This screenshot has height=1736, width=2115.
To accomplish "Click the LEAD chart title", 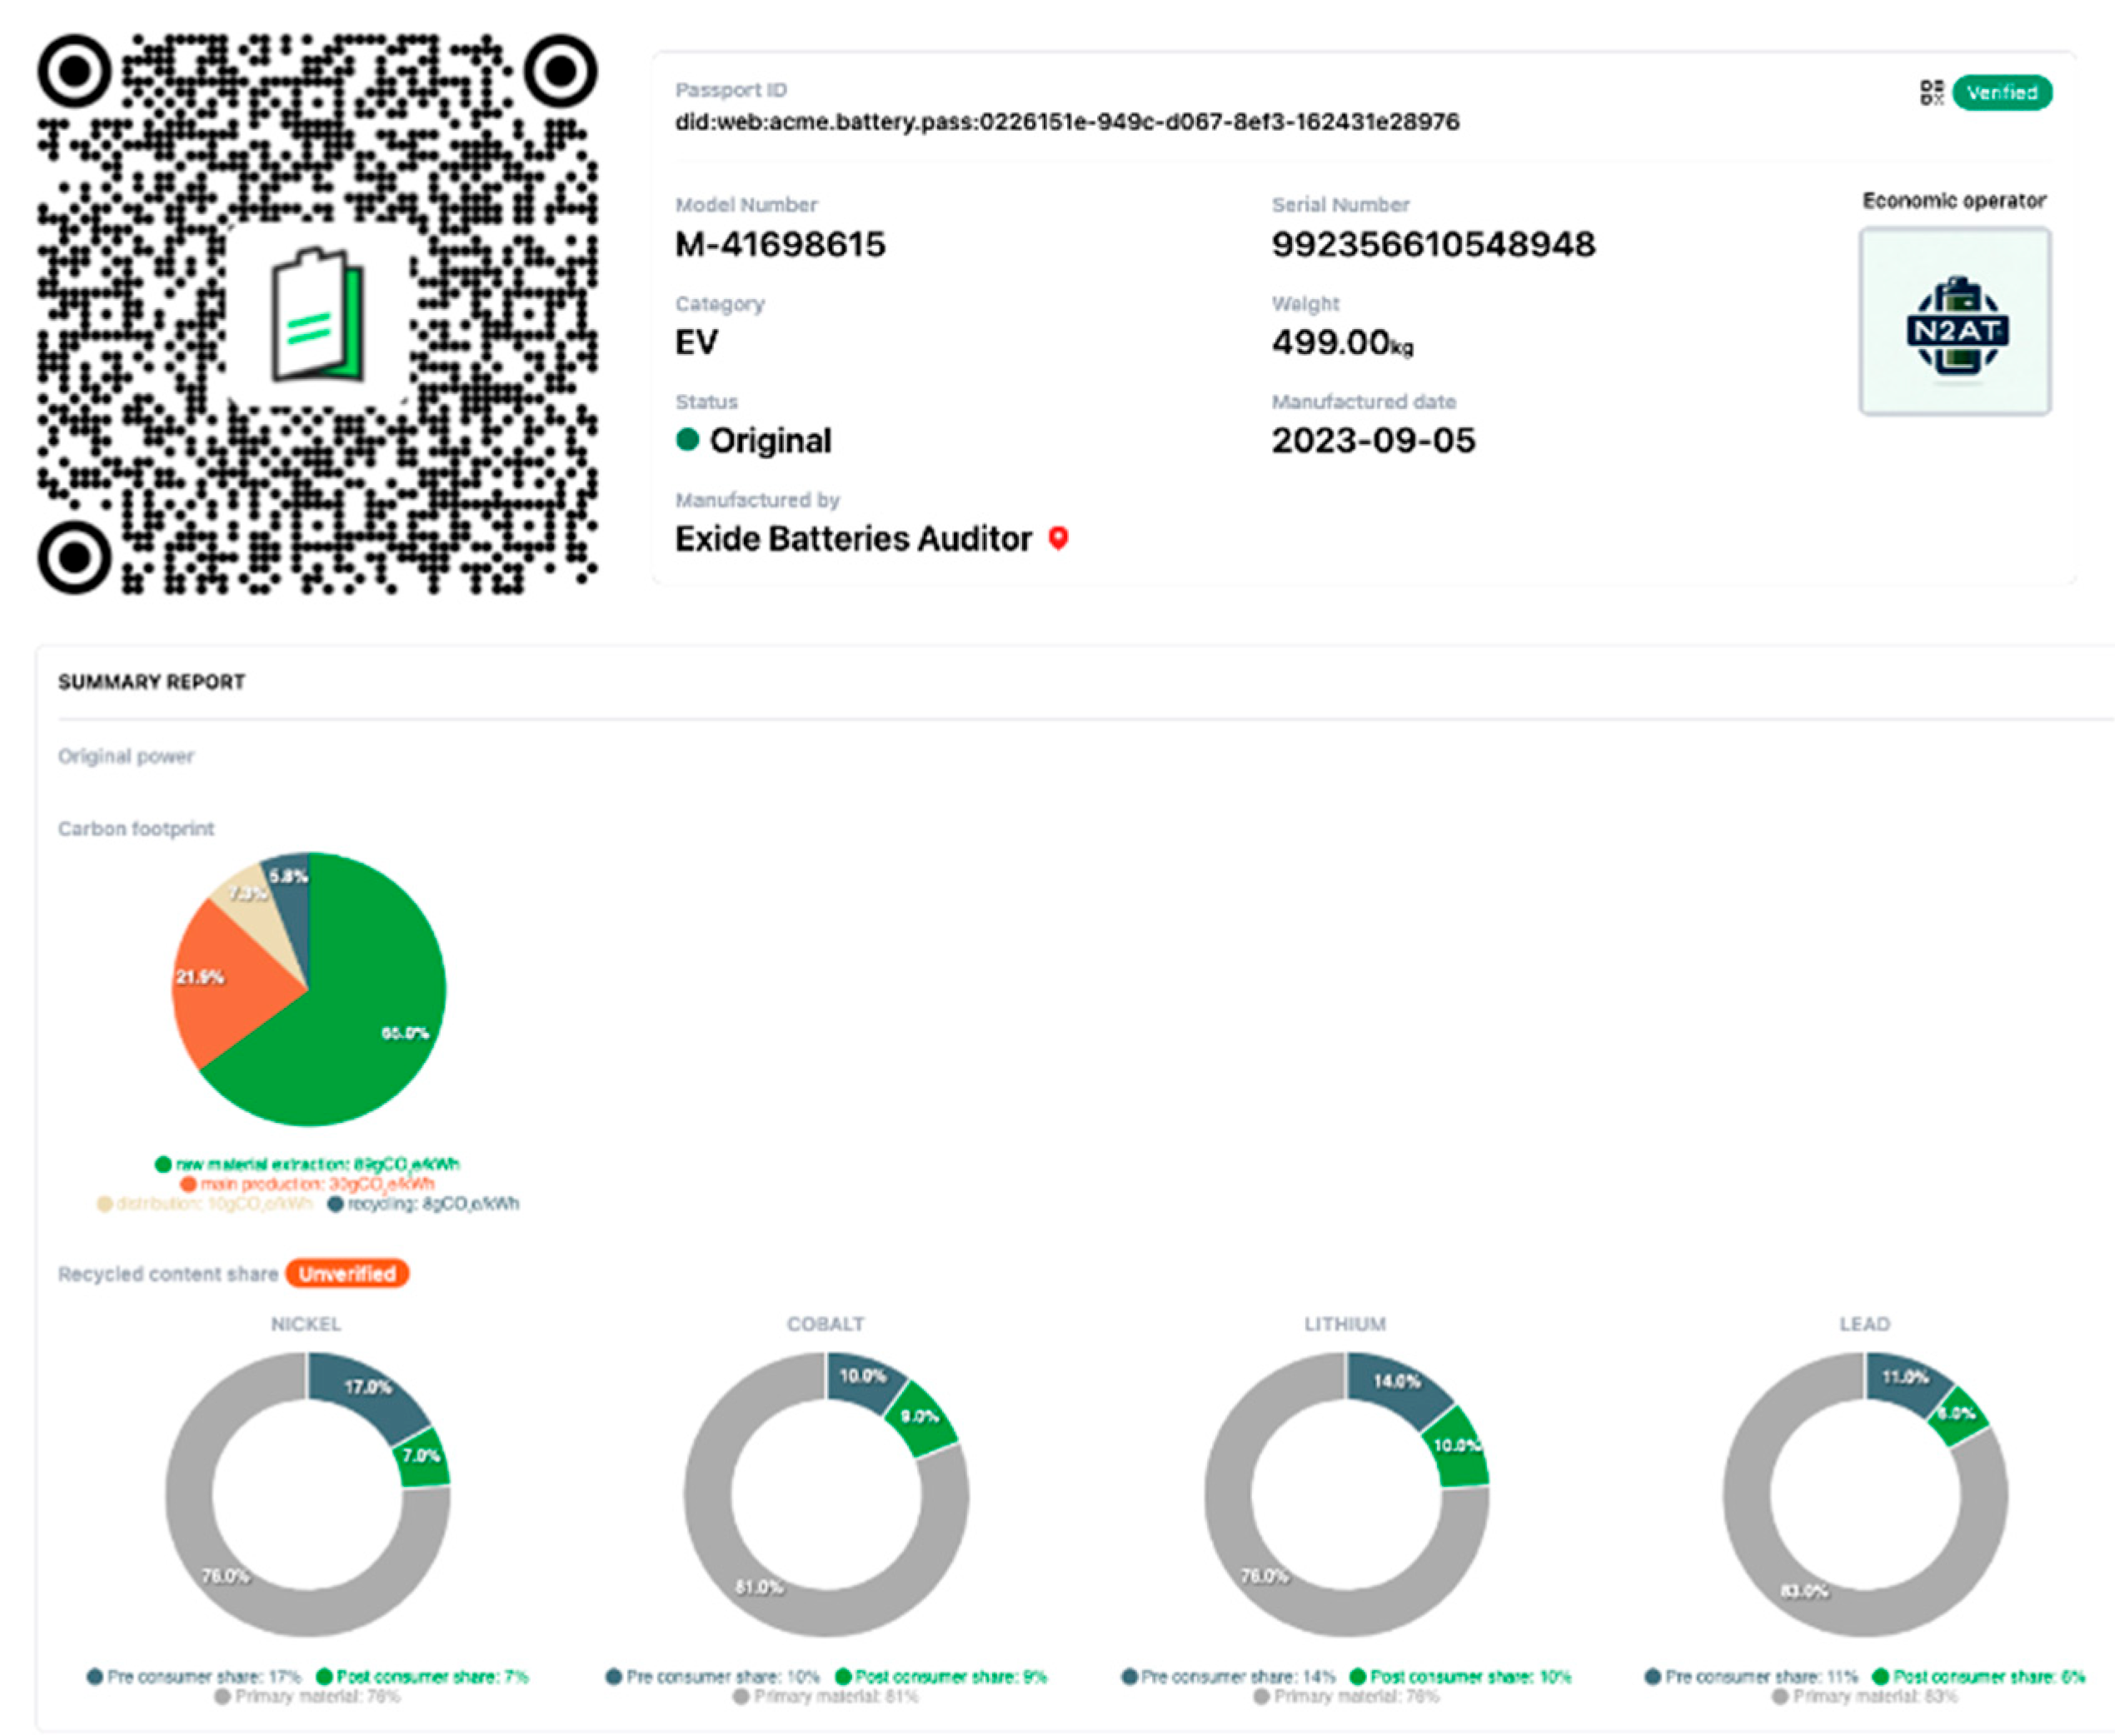I will (1865, 1324).
